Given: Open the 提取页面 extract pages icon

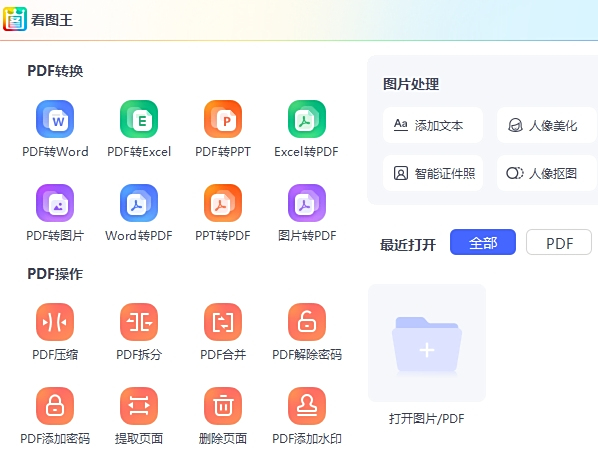Looking at the screenshot, I should [139, 406].
